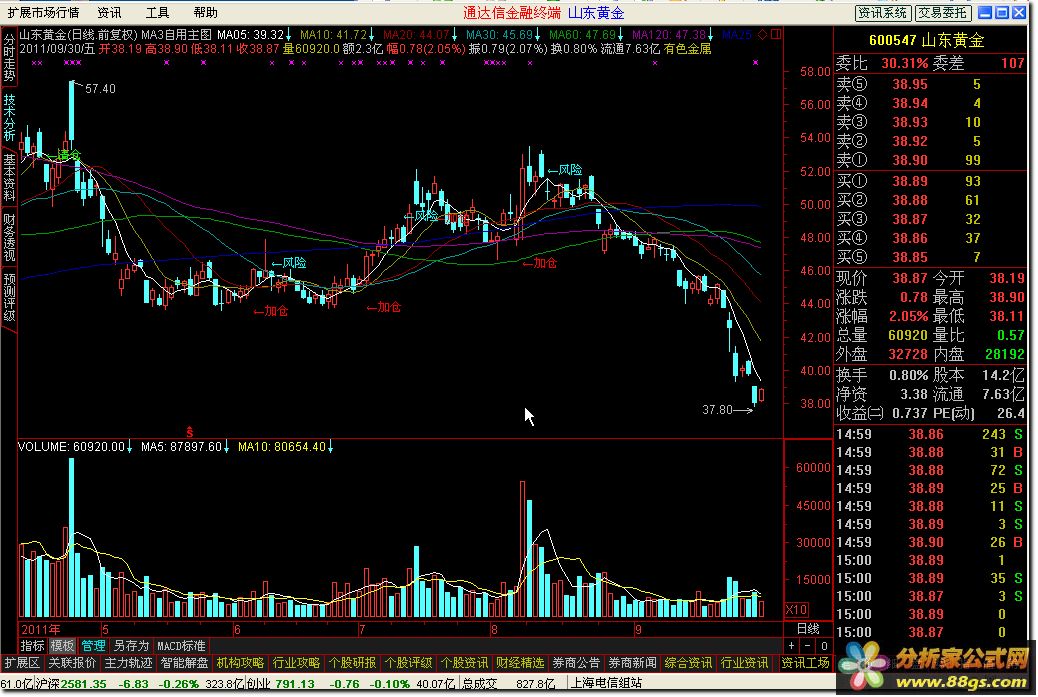Switch to 财务透视 side tab
Screen dimensions: 1038x697
pyautogui.click(x=9, y=237)
